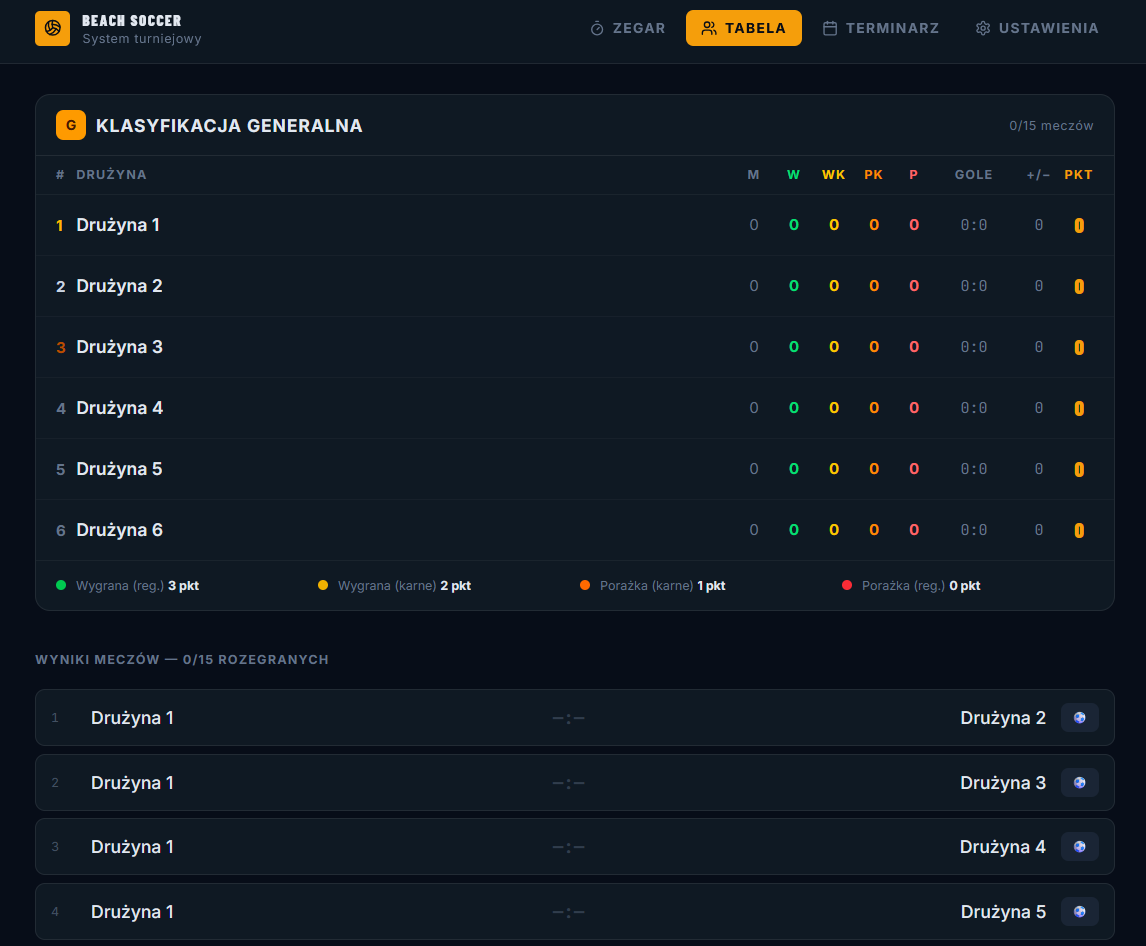Click ball icon for match against Drużyna 3
The width and height of the screenshot is (1146, 946).
tap(1079, 783)
